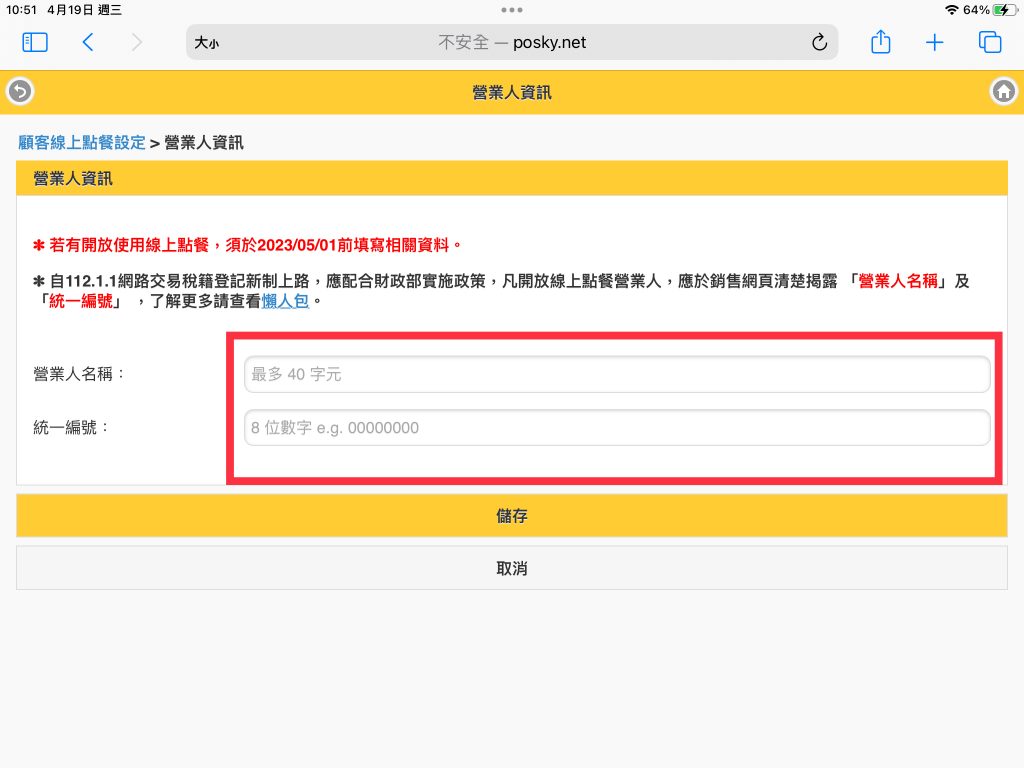Viewport: 1024px width, 768px height.
Task: Show the Safari sidebar
Action: click(35, 42)
